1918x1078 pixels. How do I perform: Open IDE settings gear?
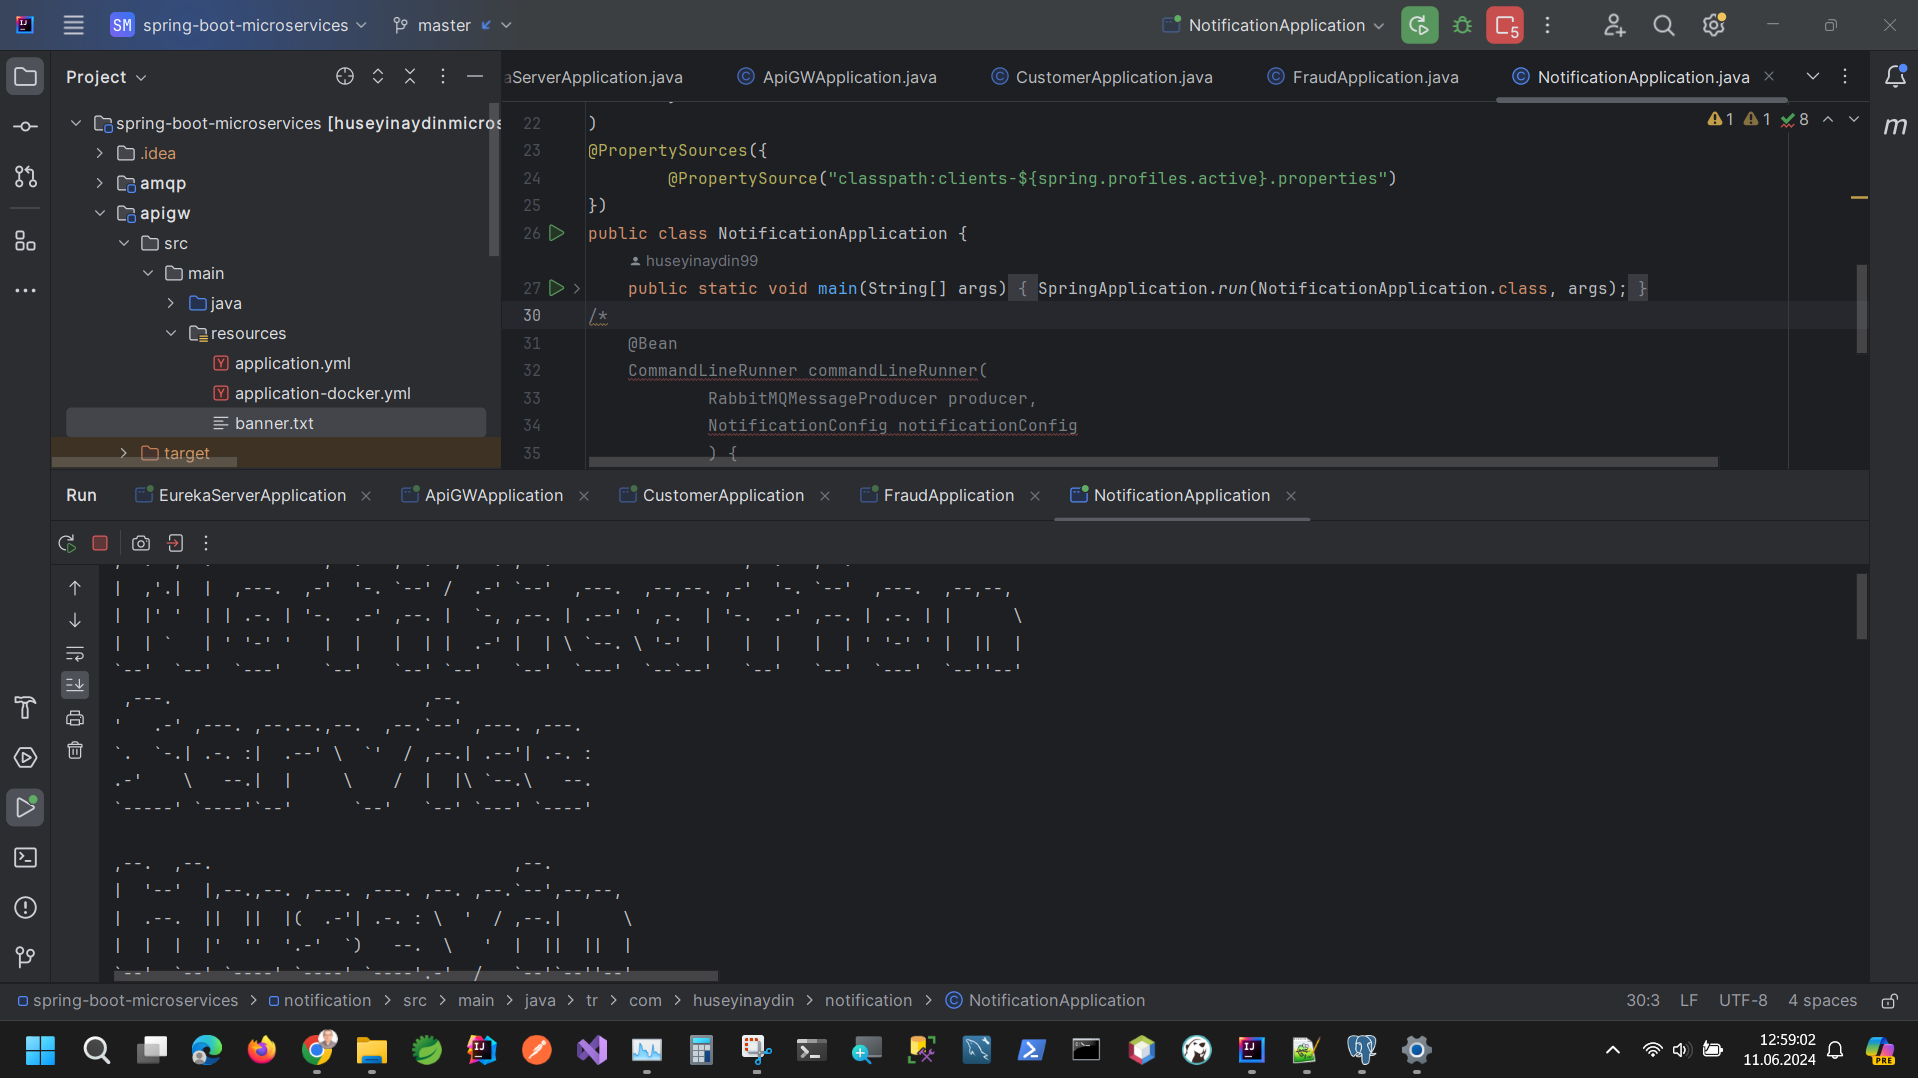(1714, 25)
